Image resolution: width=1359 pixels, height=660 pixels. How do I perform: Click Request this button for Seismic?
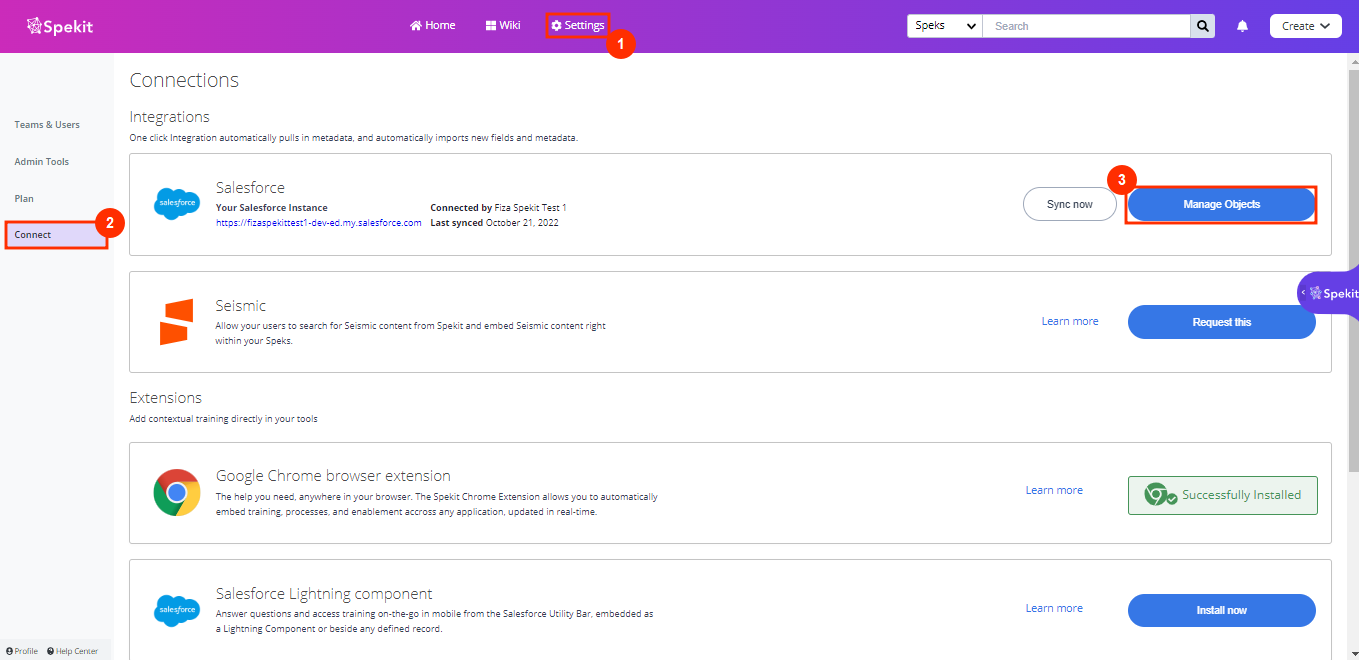coord(1222,322)
